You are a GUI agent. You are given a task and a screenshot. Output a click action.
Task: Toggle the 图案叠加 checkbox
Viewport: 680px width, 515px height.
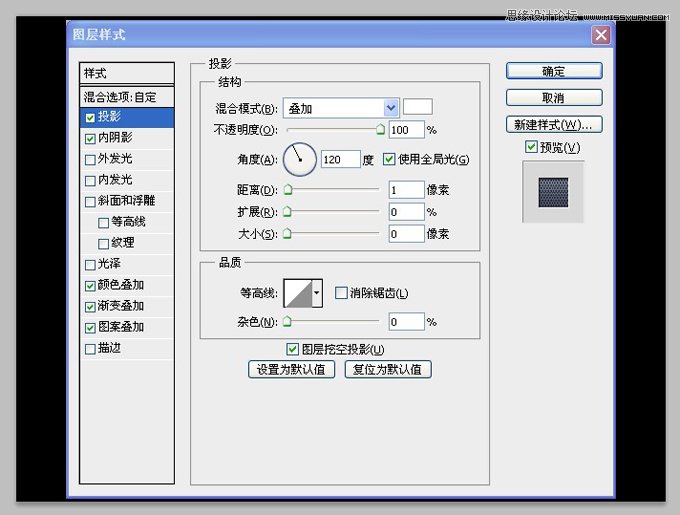click(90, 328)
